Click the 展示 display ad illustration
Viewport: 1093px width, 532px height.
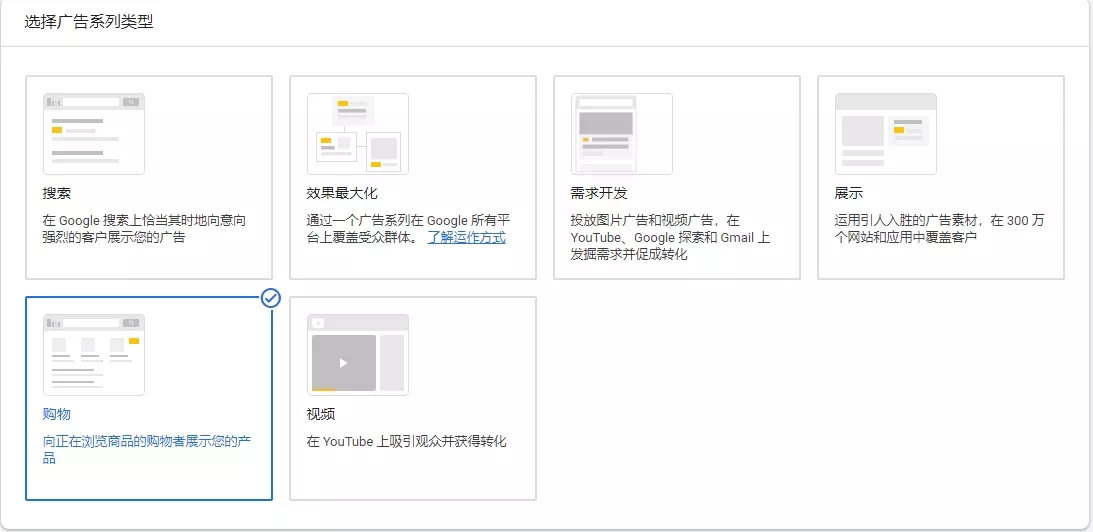pos(886,134)
